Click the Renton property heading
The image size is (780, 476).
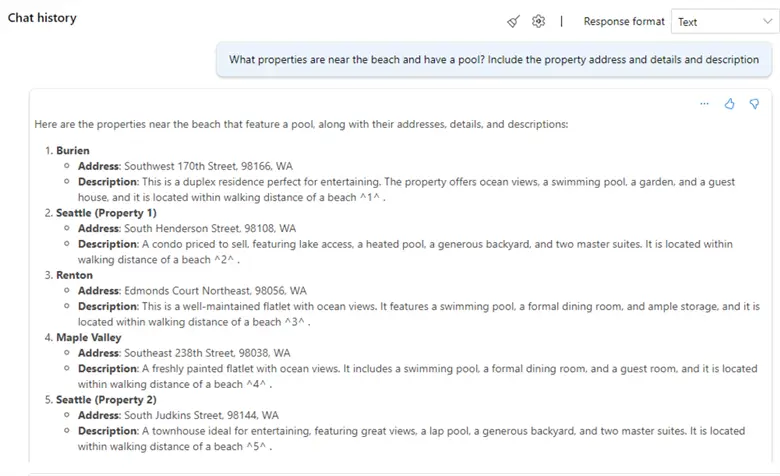tap(74, 275)
